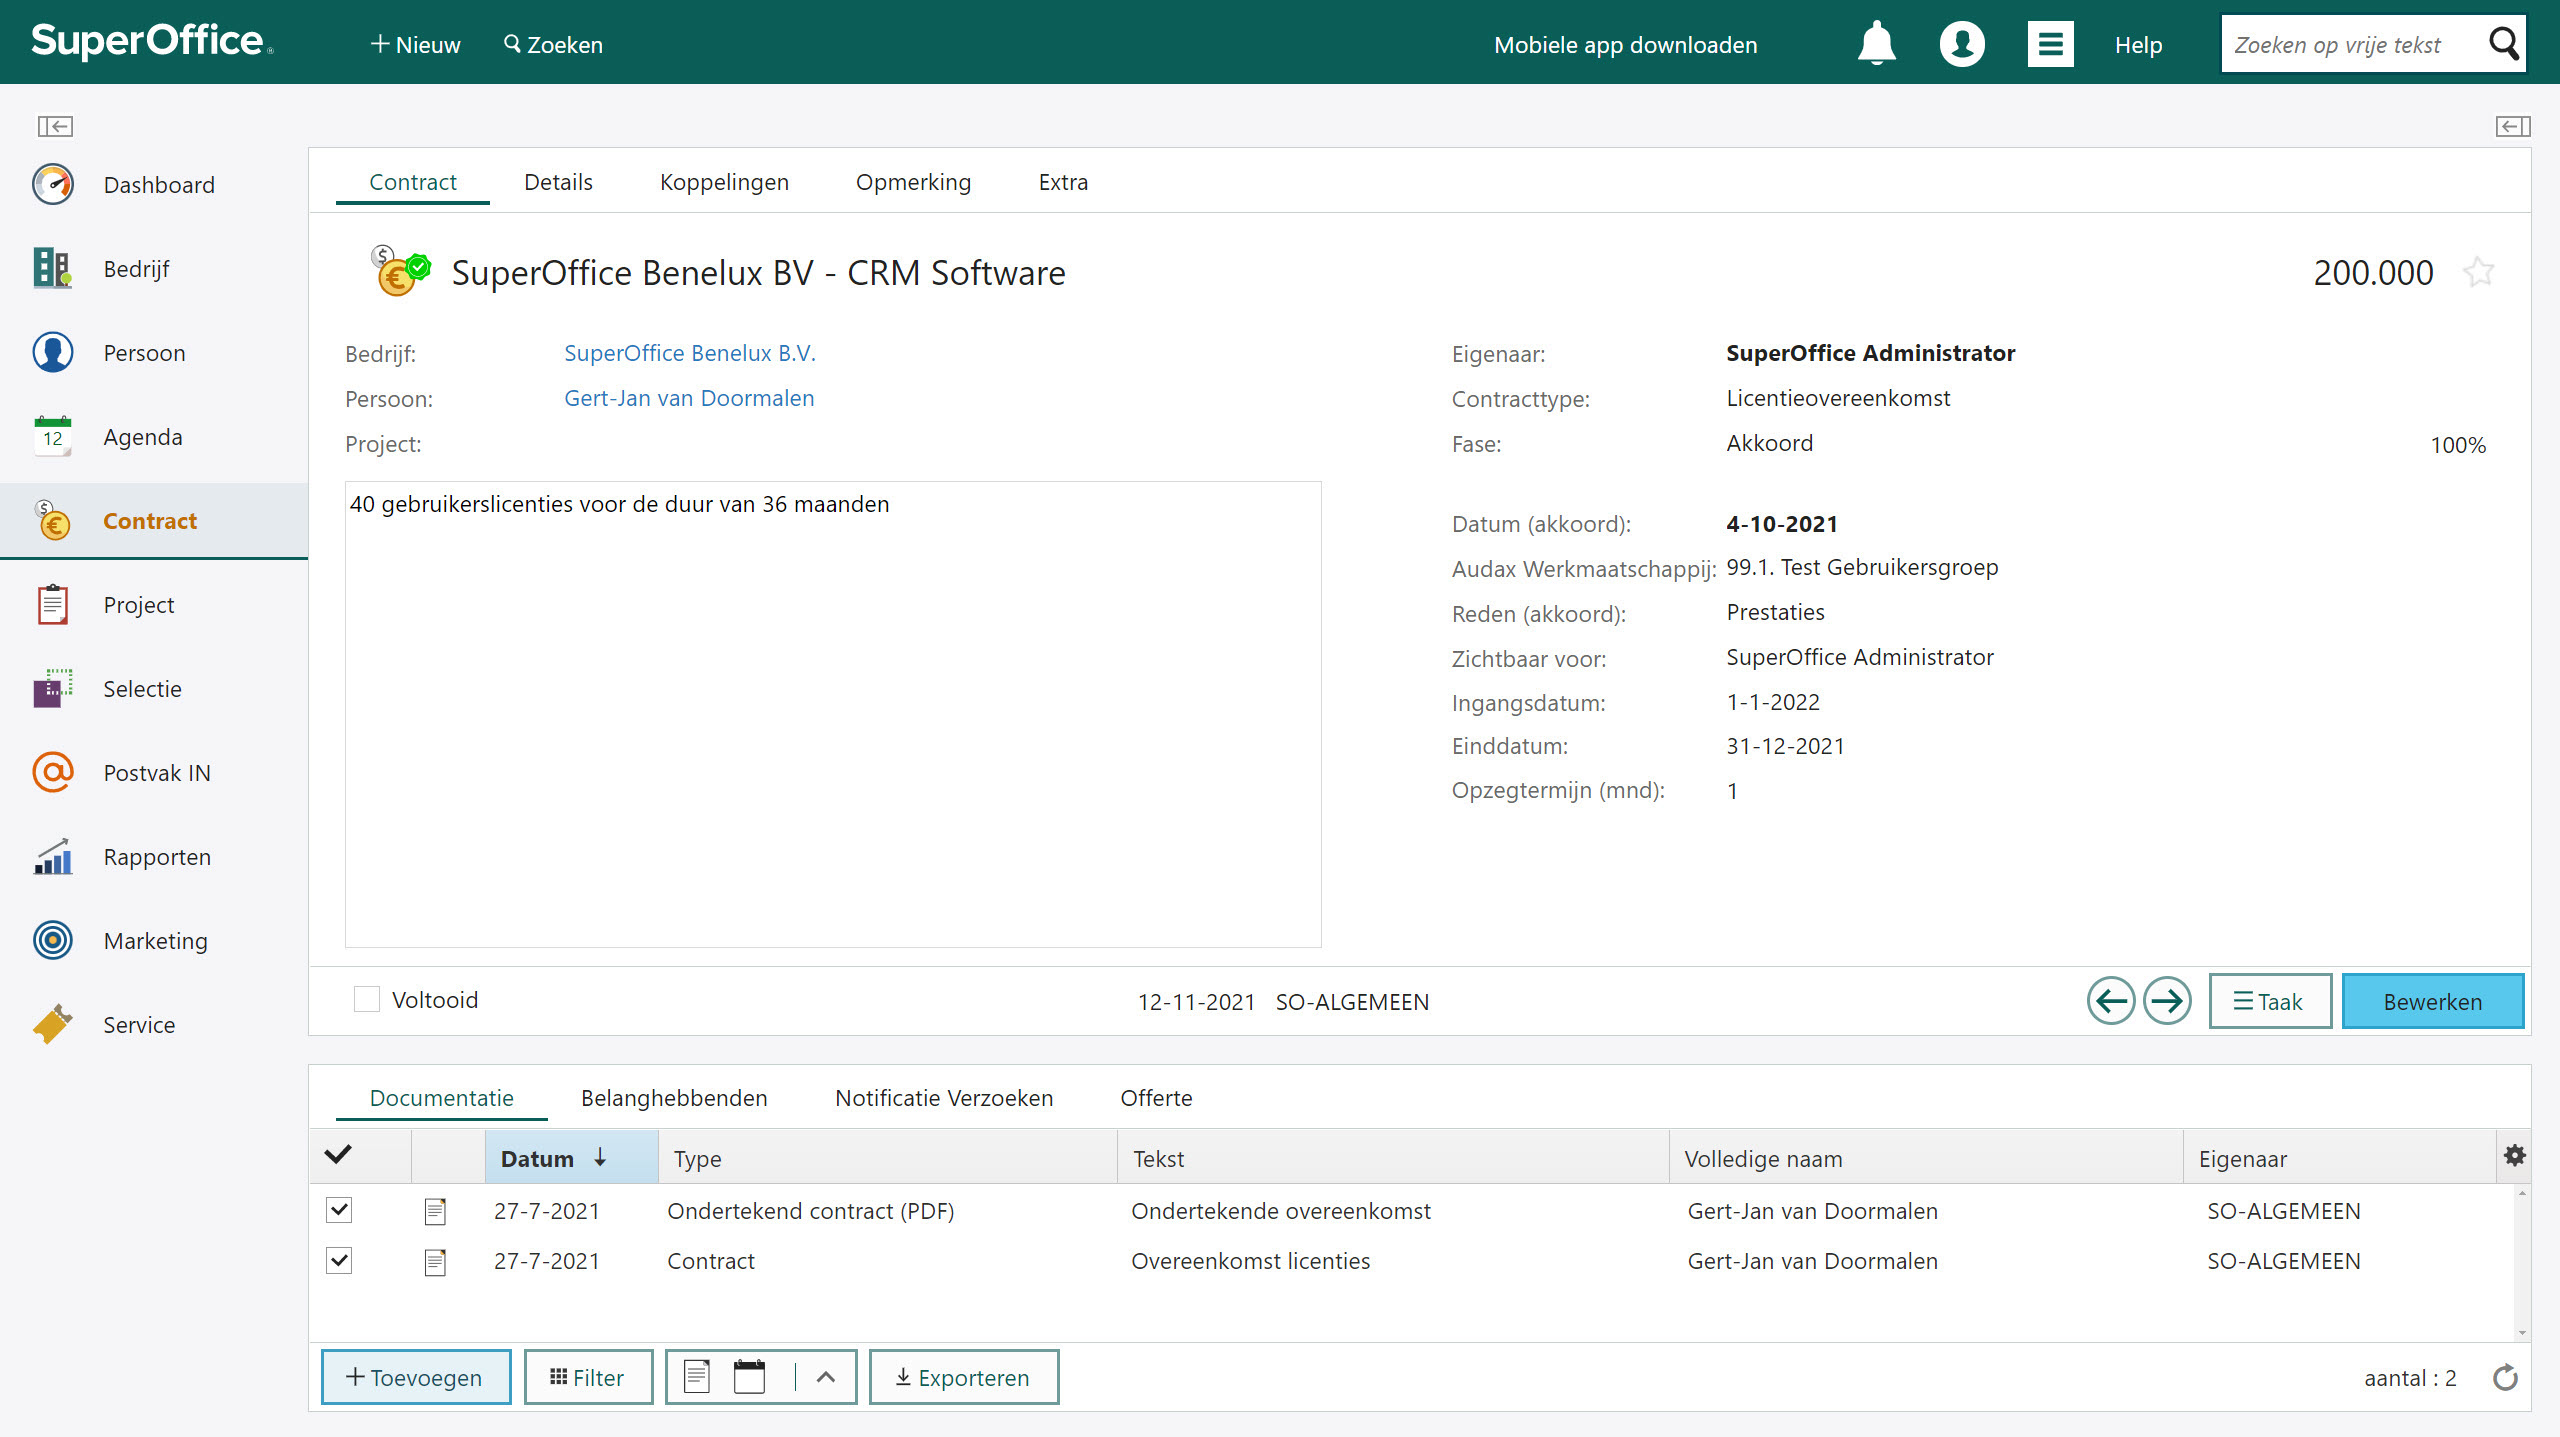
Task: Open the Offerte tab
Action: (x=1156, y=1098)
